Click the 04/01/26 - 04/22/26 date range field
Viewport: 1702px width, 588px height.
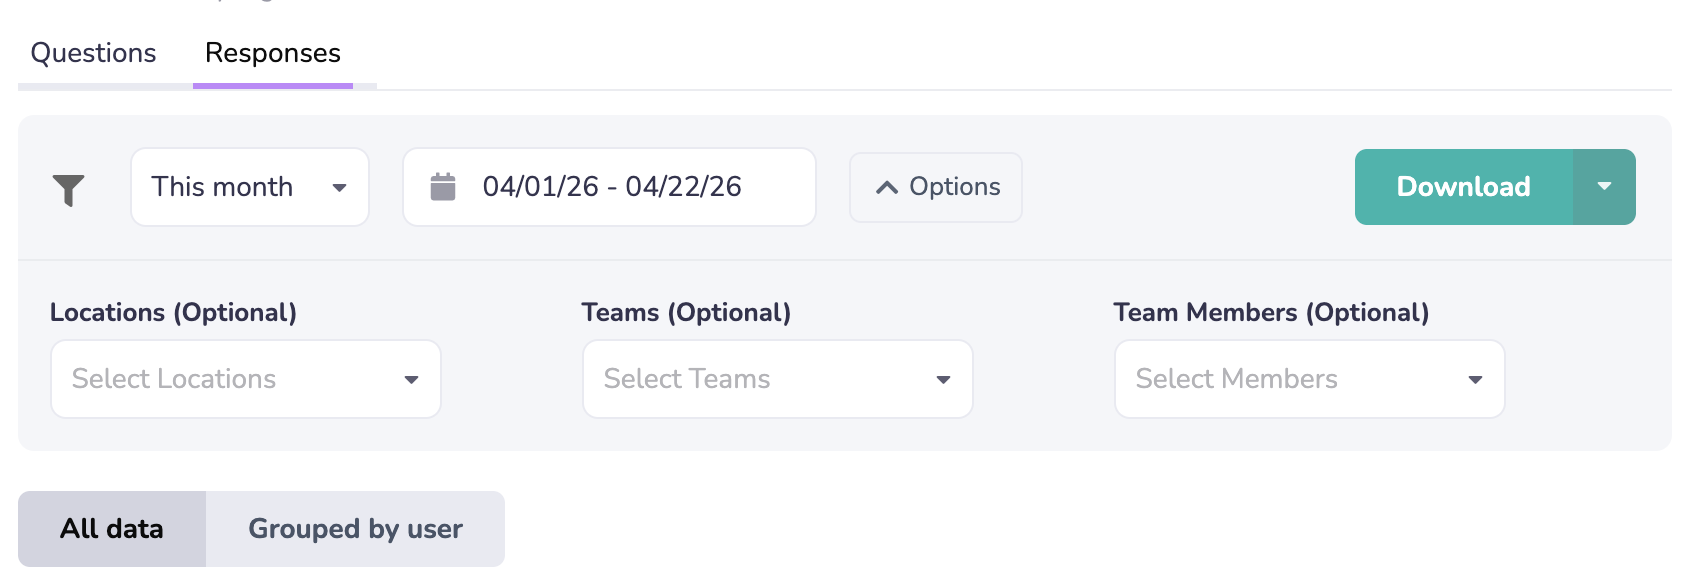click(612, 187)
